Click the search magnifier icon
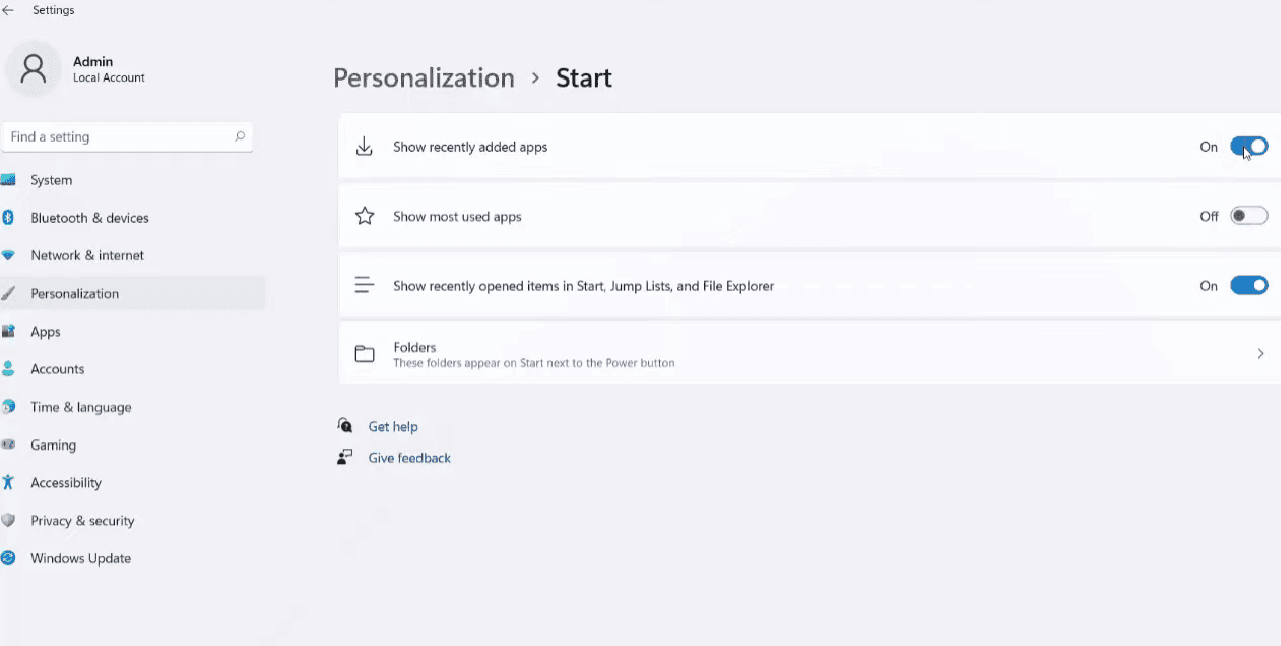 (240, 136)
